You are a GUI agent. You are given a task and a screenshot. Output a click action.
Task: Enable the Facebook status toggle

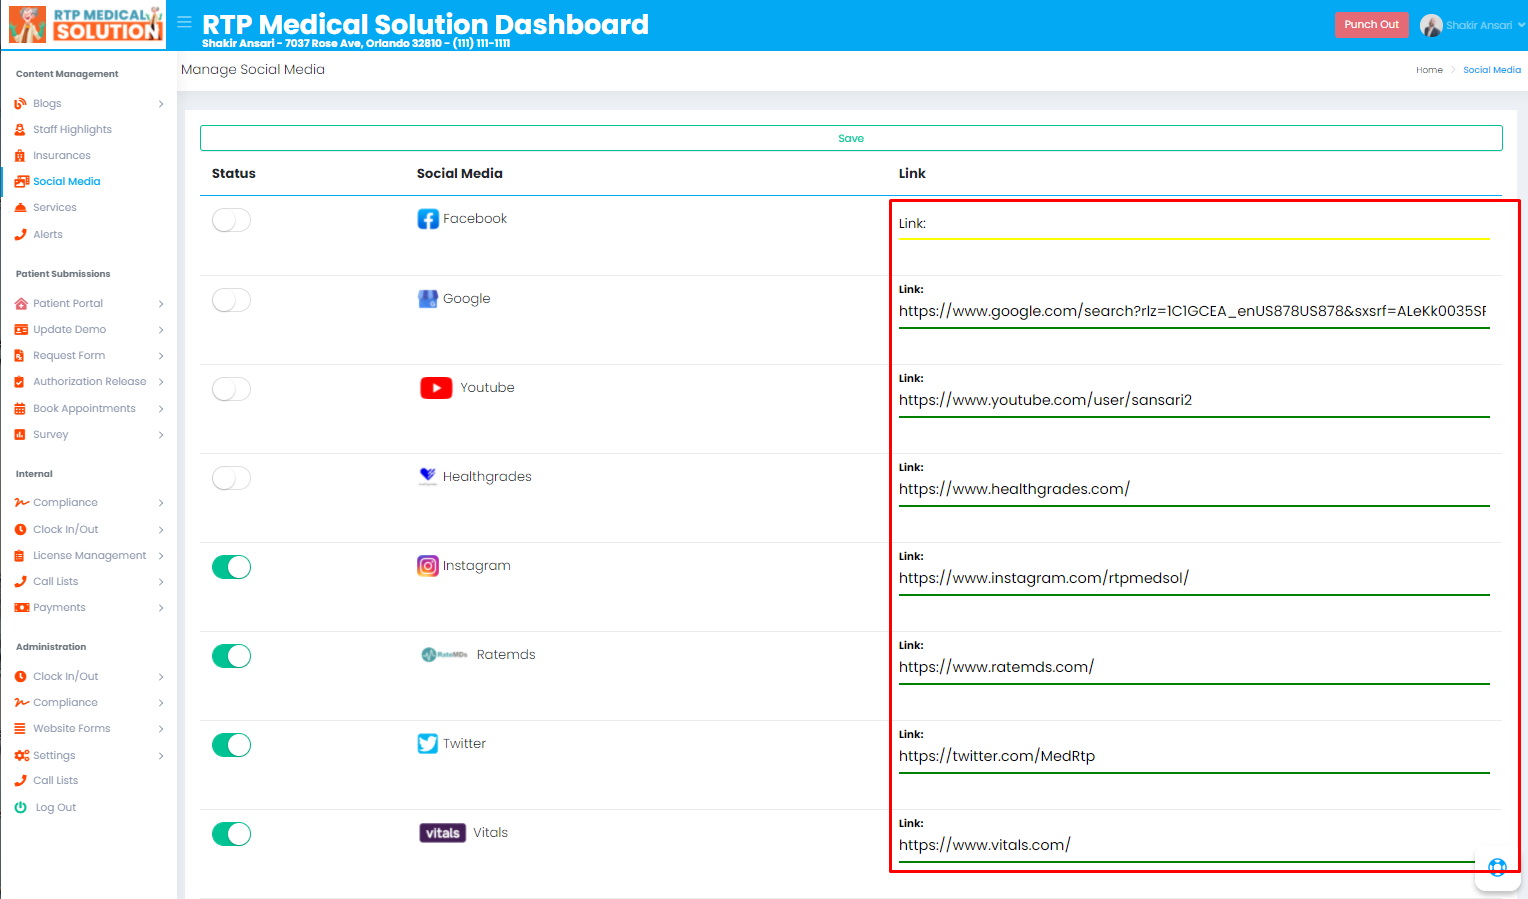231,220
